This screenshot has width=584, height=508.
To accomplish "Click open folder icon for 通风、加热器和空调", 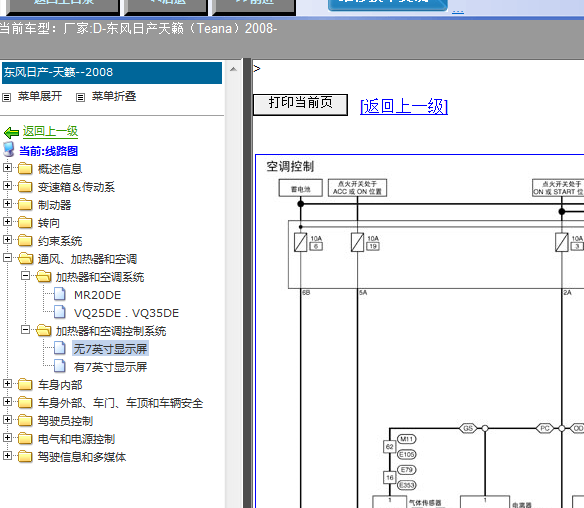I will [25, 258].
